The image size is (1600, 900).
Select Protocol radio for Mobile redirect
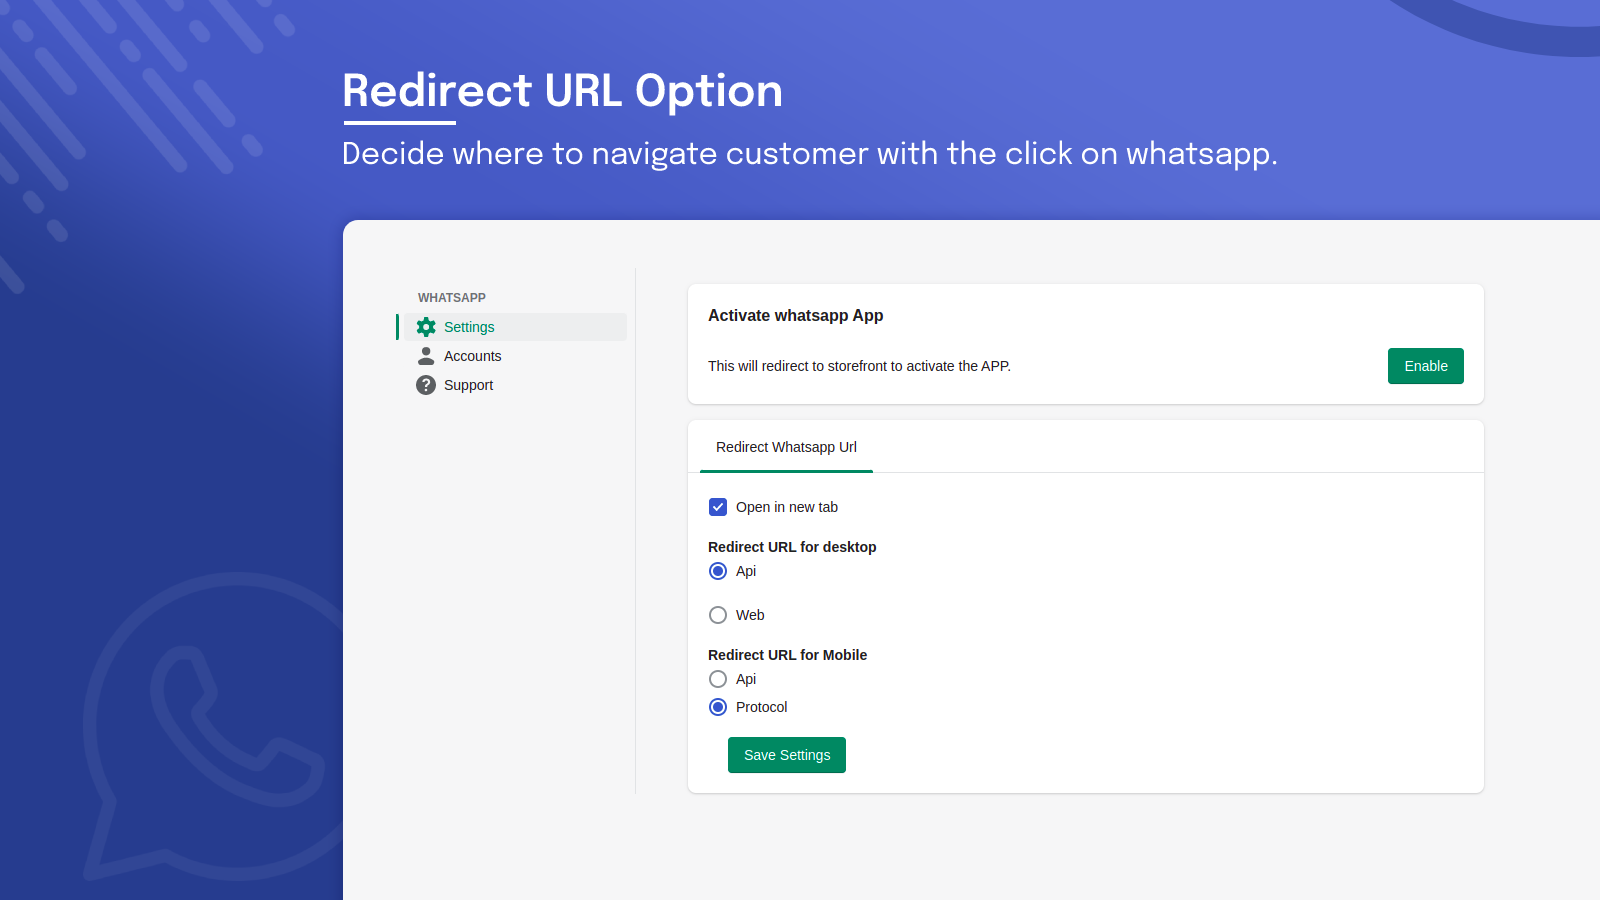point(718,707)
